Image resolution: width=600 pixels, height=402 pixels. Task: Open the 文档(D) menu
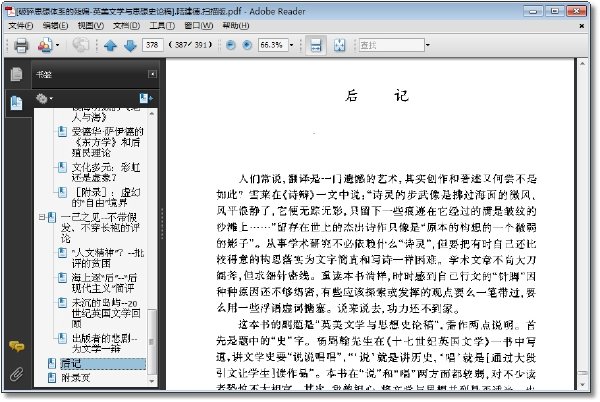point(126,26)
